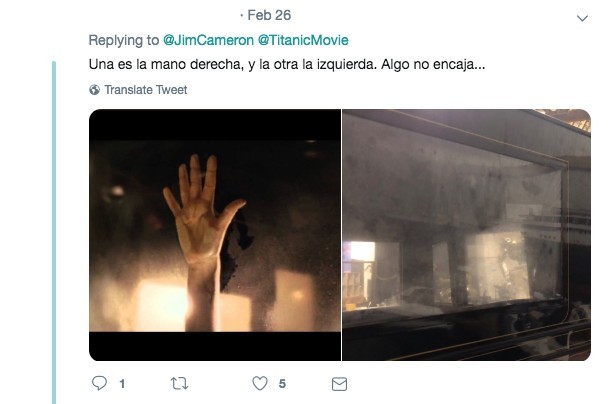The width and height of the screenshot is (616, 404).
Task: Click the teal reply thread line
Action: coord(54,232)
